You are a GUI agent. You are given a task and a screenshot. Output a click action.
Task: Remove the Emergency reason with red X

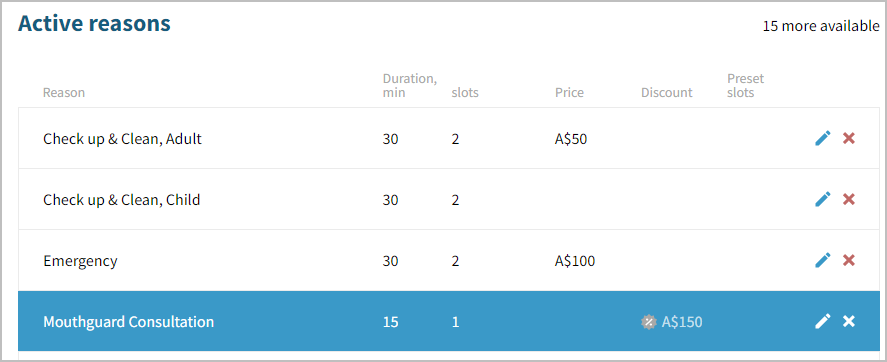point(849,260)
